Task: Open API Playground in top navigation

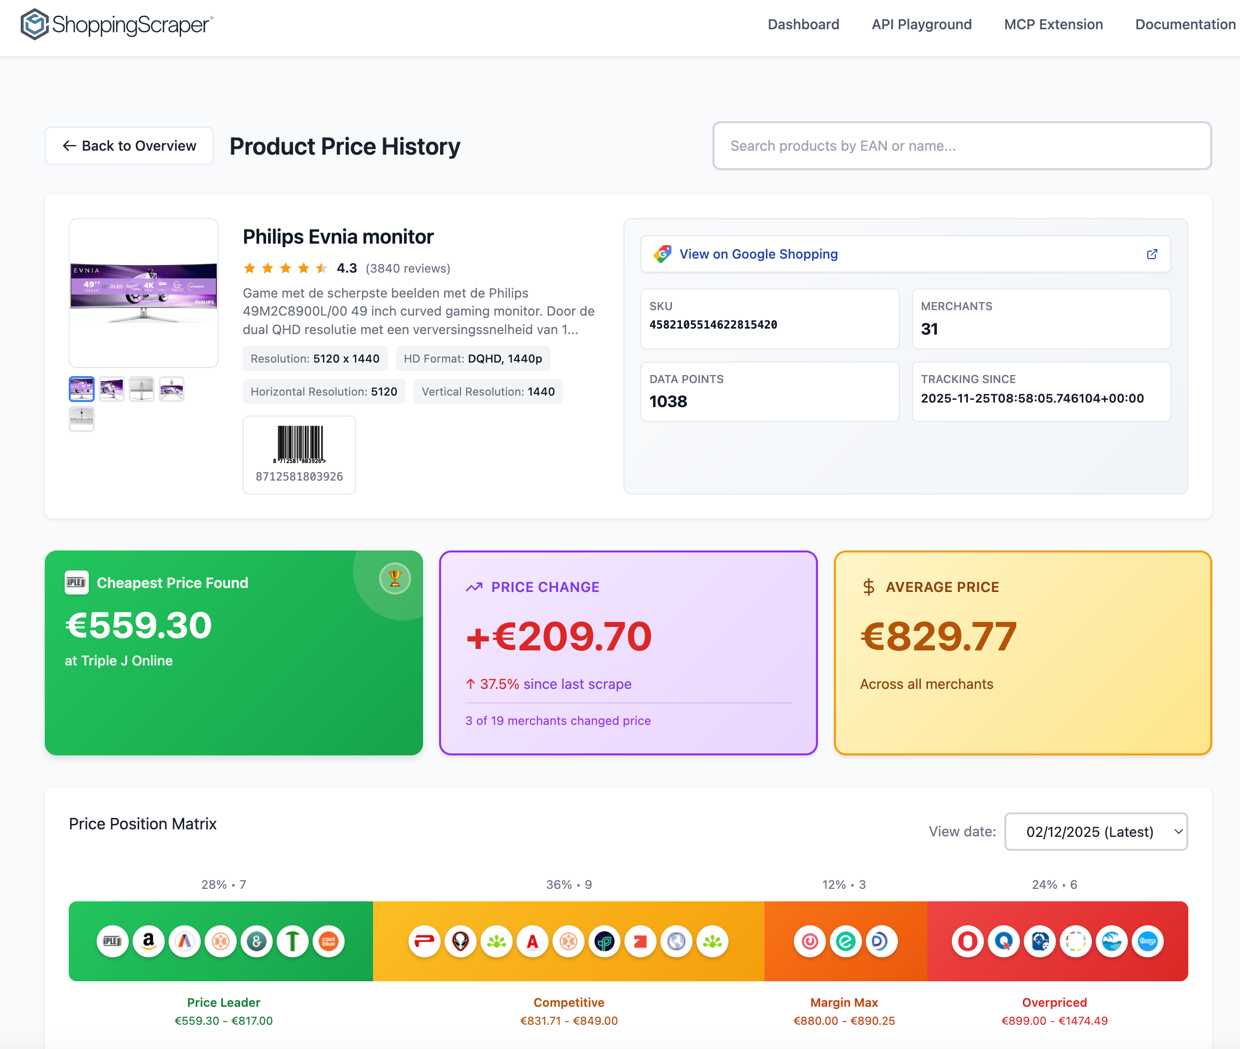Action: (x=921, y=24)
